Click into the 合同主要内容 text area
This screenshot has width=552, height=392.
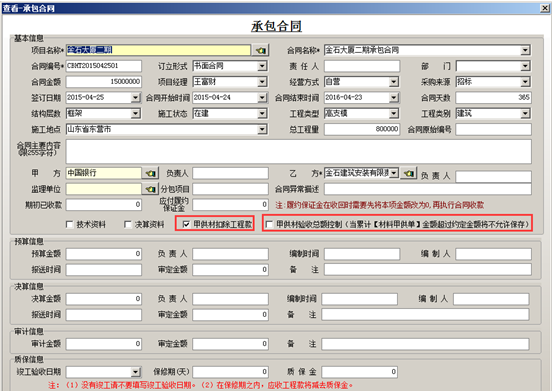299,152
